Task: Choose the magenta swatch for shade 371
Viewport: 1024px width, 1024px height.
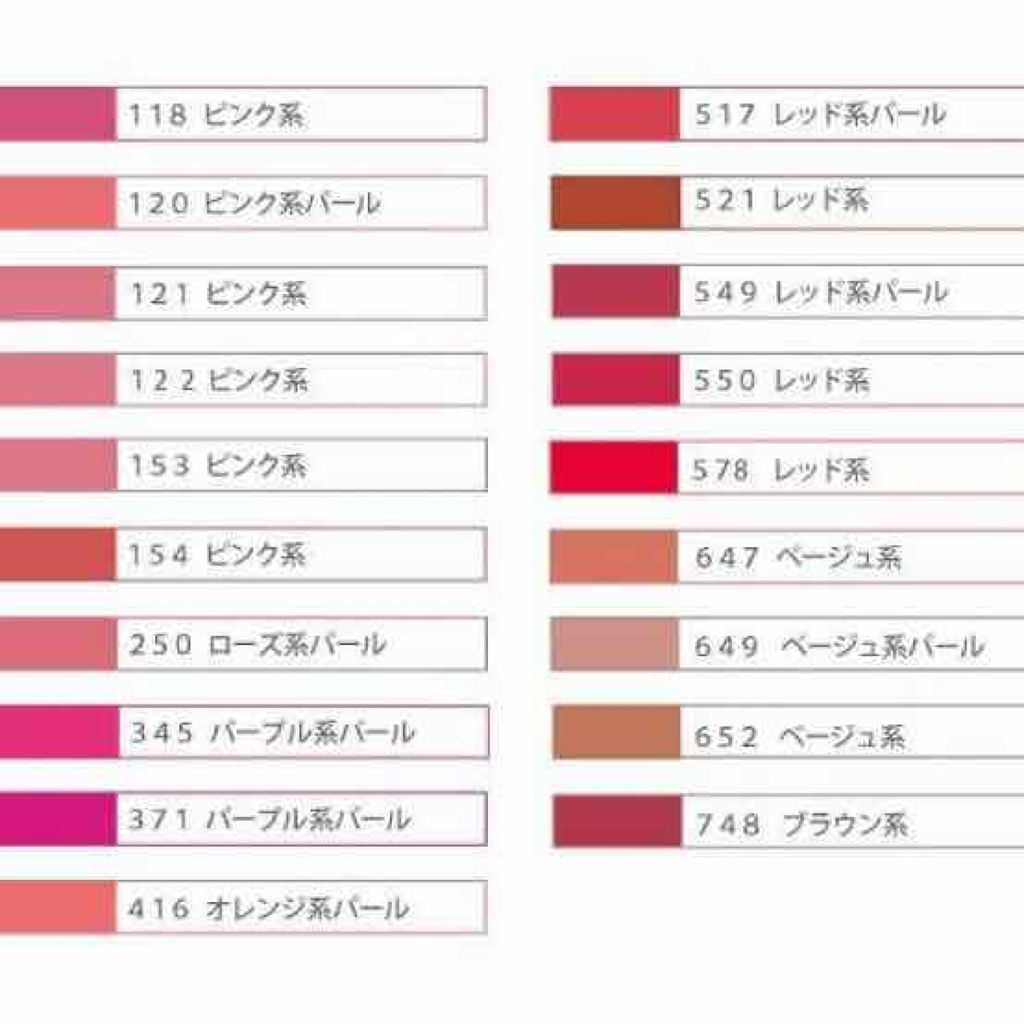Action: (56, 819)
